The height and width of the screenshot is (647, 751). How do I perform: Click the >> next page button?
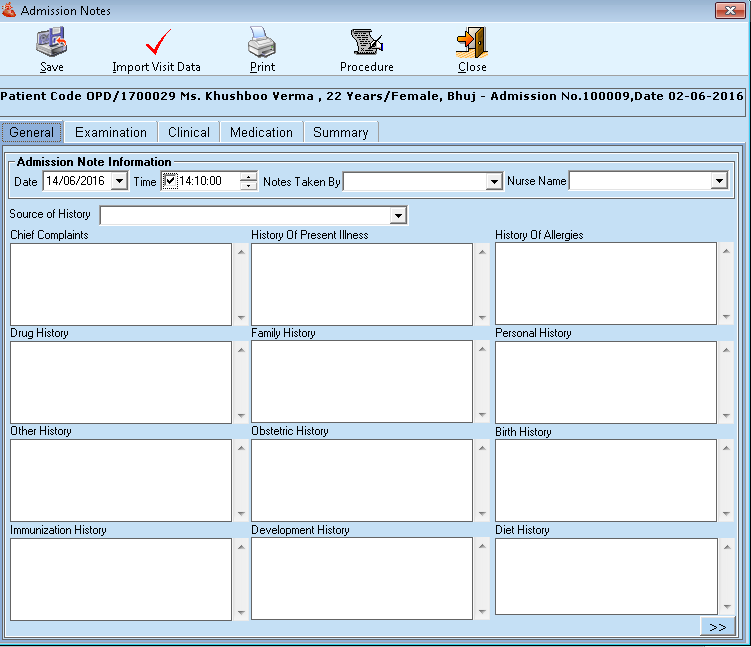click(x=717, y=627)
